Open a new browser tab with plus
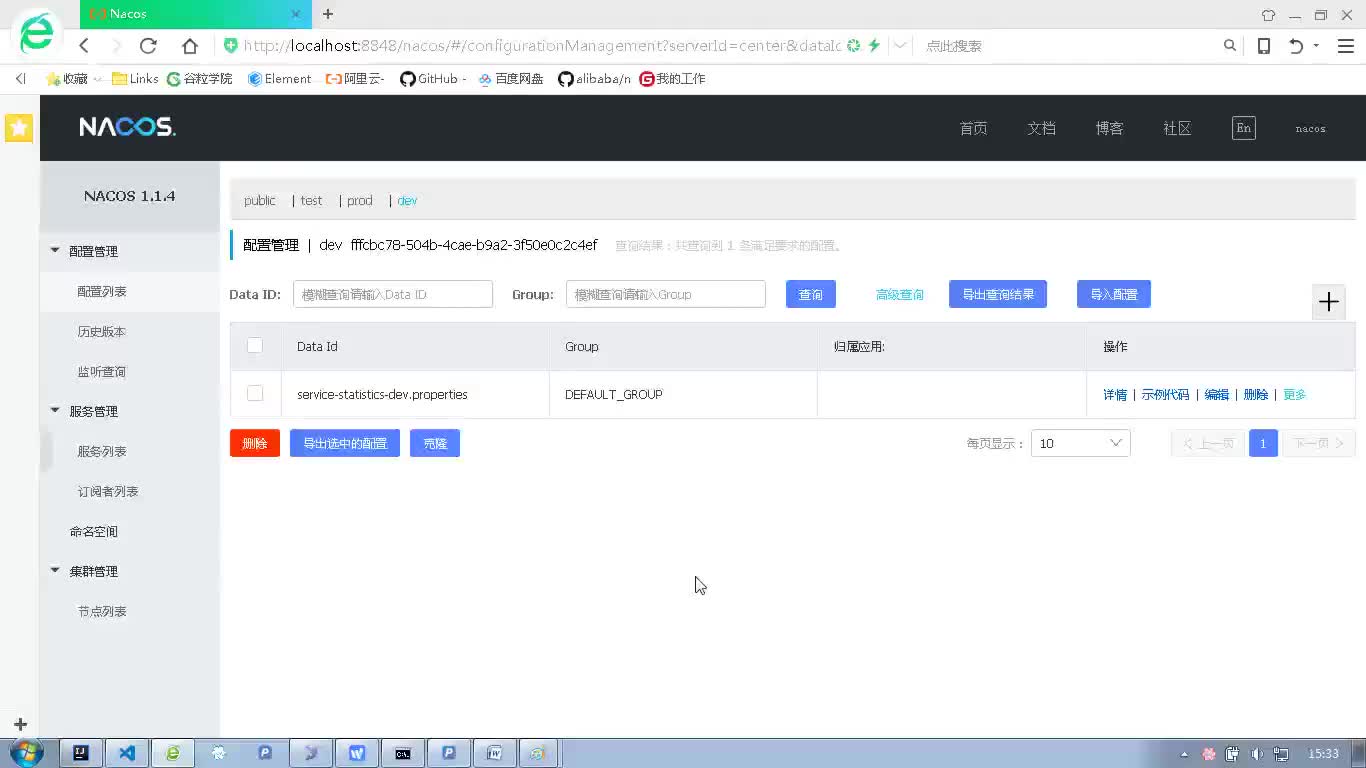Image resolution: width=1366 pixels, height=768 pixels. coord(328,14)
